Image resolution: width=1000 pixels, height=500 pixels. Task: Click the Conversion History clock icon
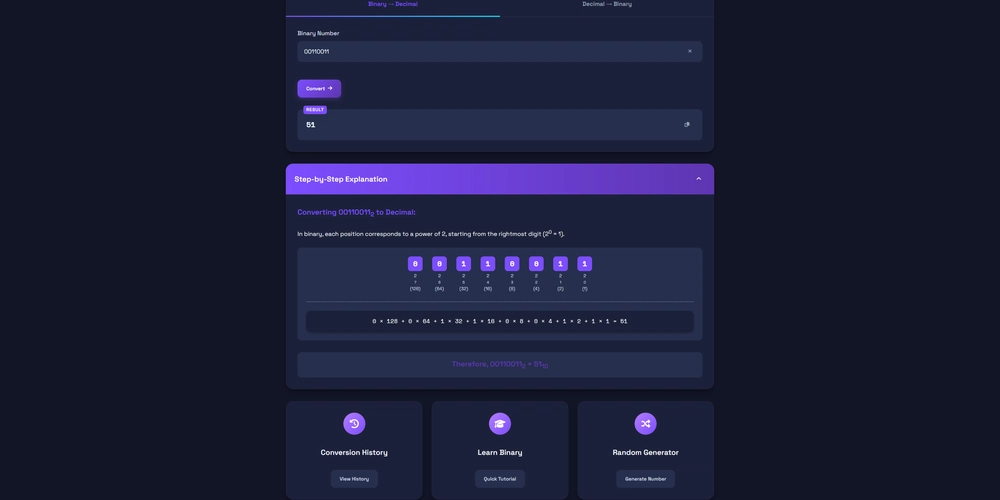(x=354, y=423)
